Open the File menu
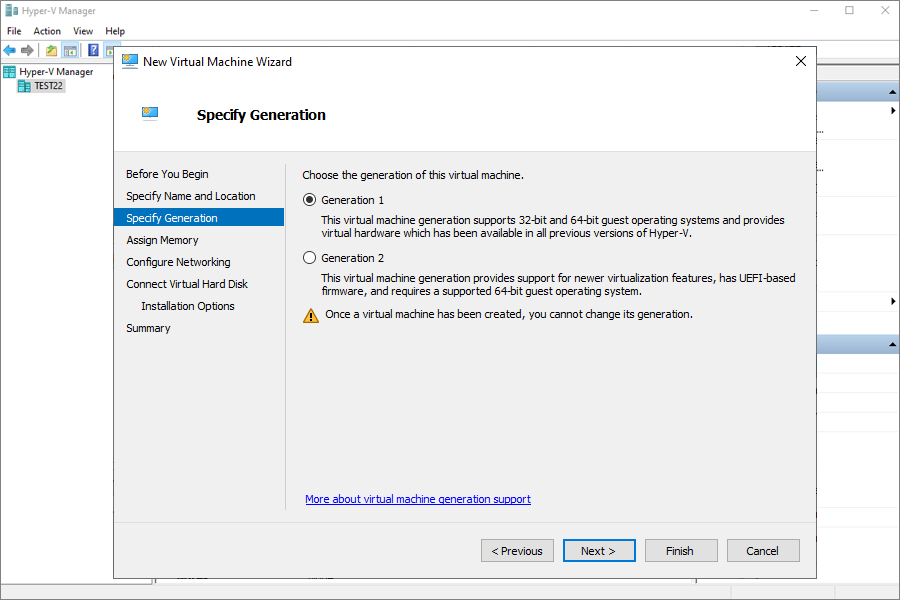This screenshot has width=900, height=600. [x=14, y=31]
